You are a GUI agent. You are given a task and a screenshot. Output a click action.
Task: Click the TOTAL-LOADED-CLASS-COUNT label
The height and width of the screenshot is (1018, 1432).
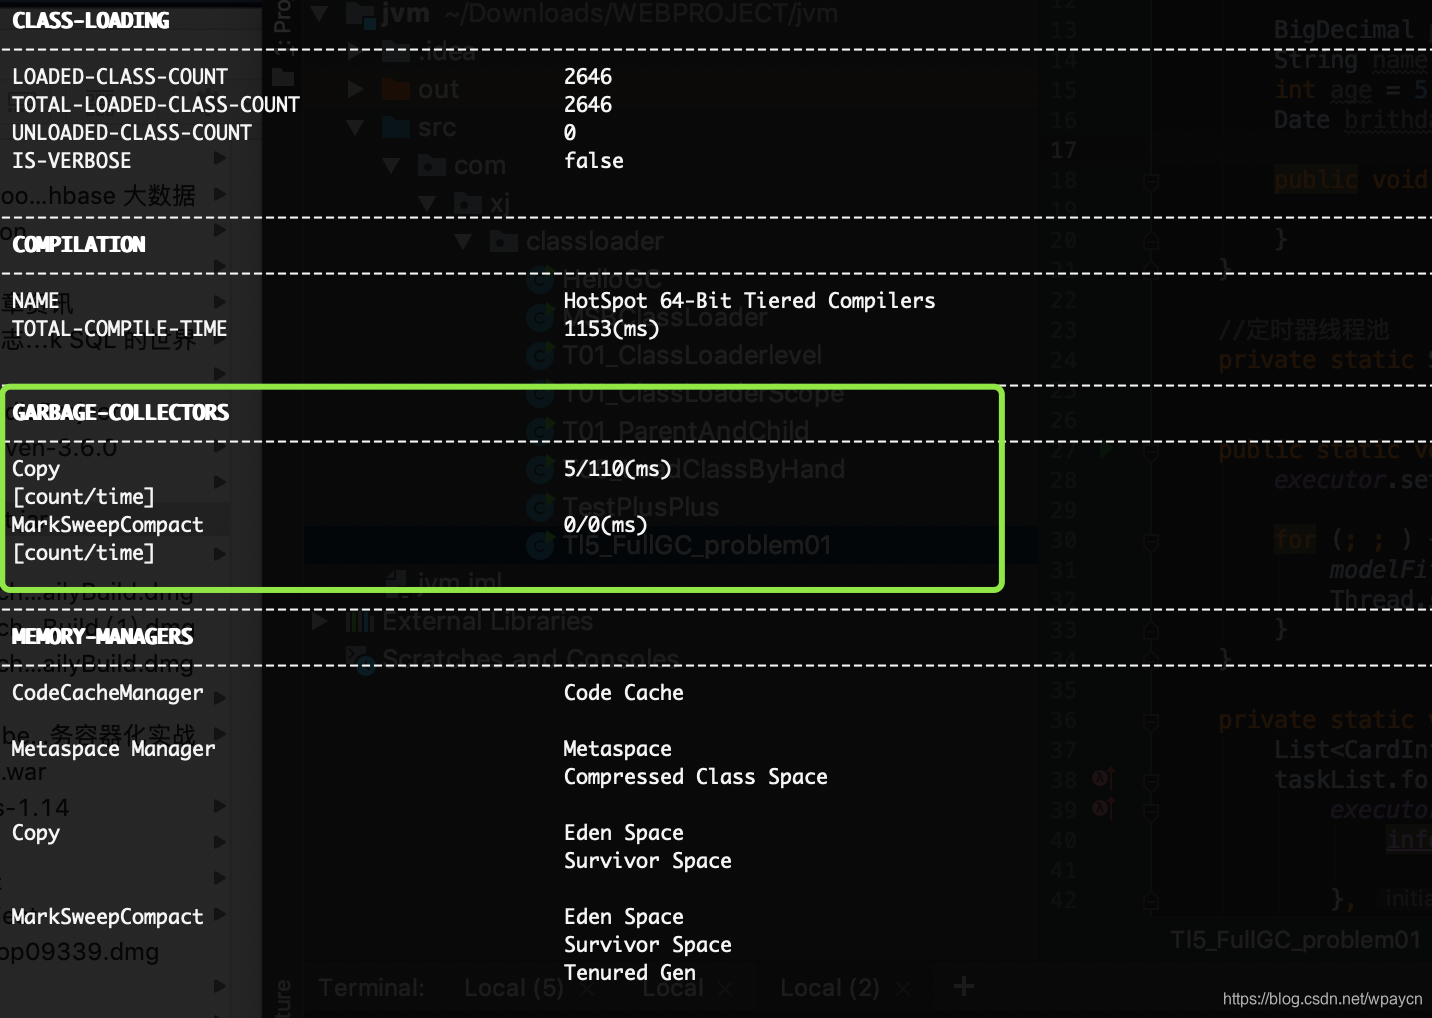[x=156, y=104]
